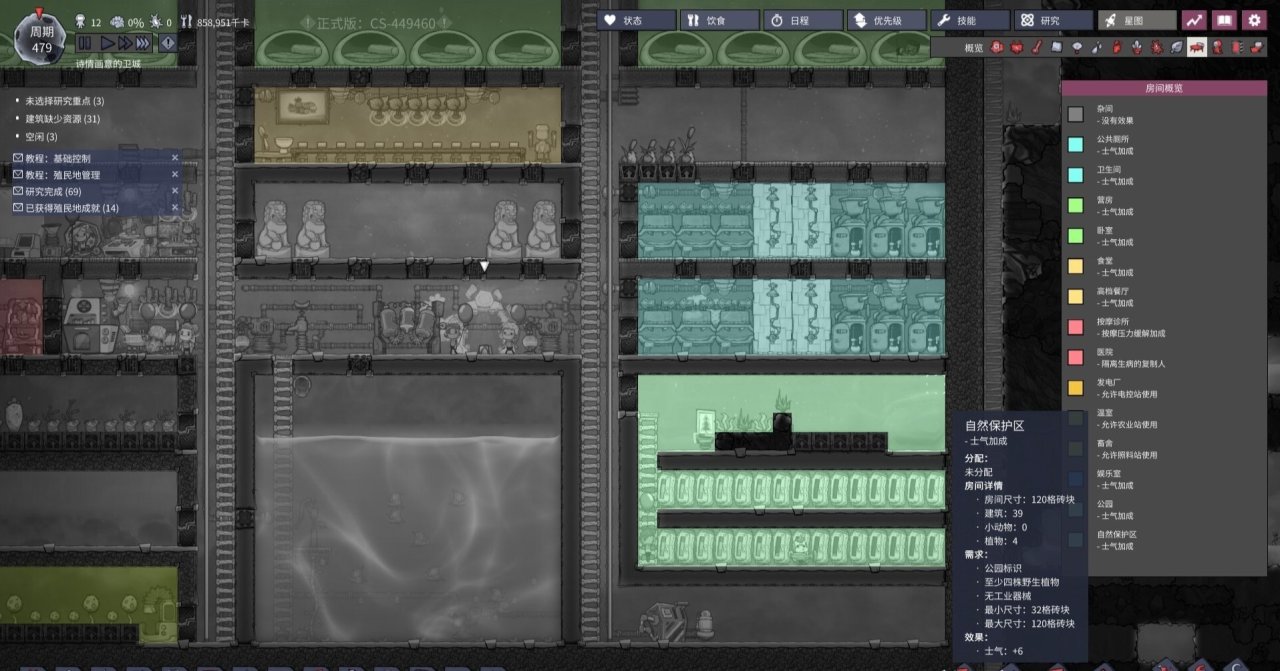
Task: Click the 食堂 yellow color swatch
Action: pos(1075,266)
